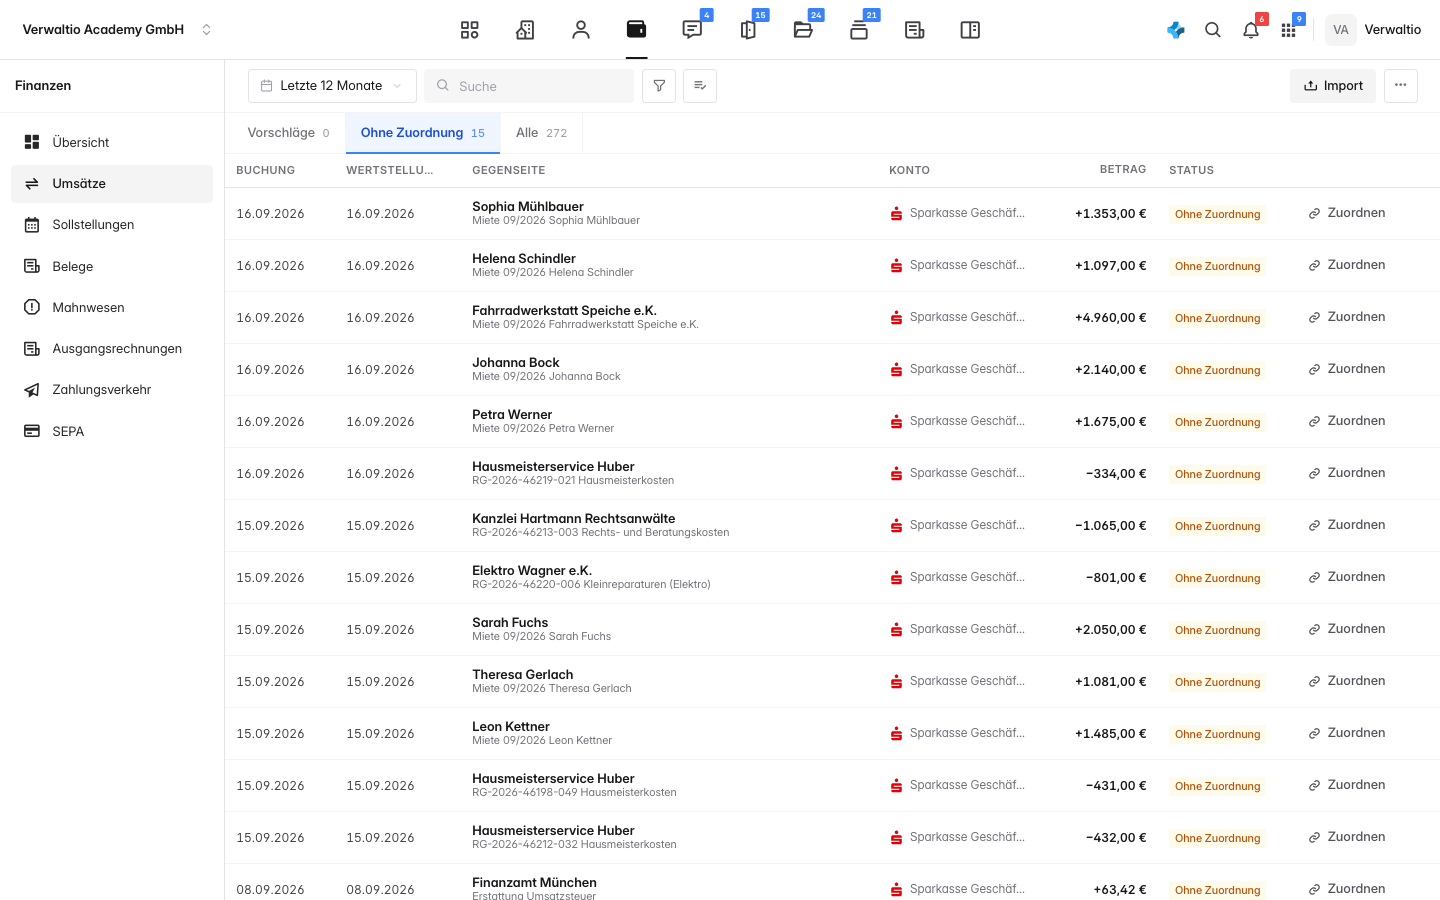Viewport: 1440px width, 900px height.
Task: Click the filter funnel icon
Action: pos(659,86)
